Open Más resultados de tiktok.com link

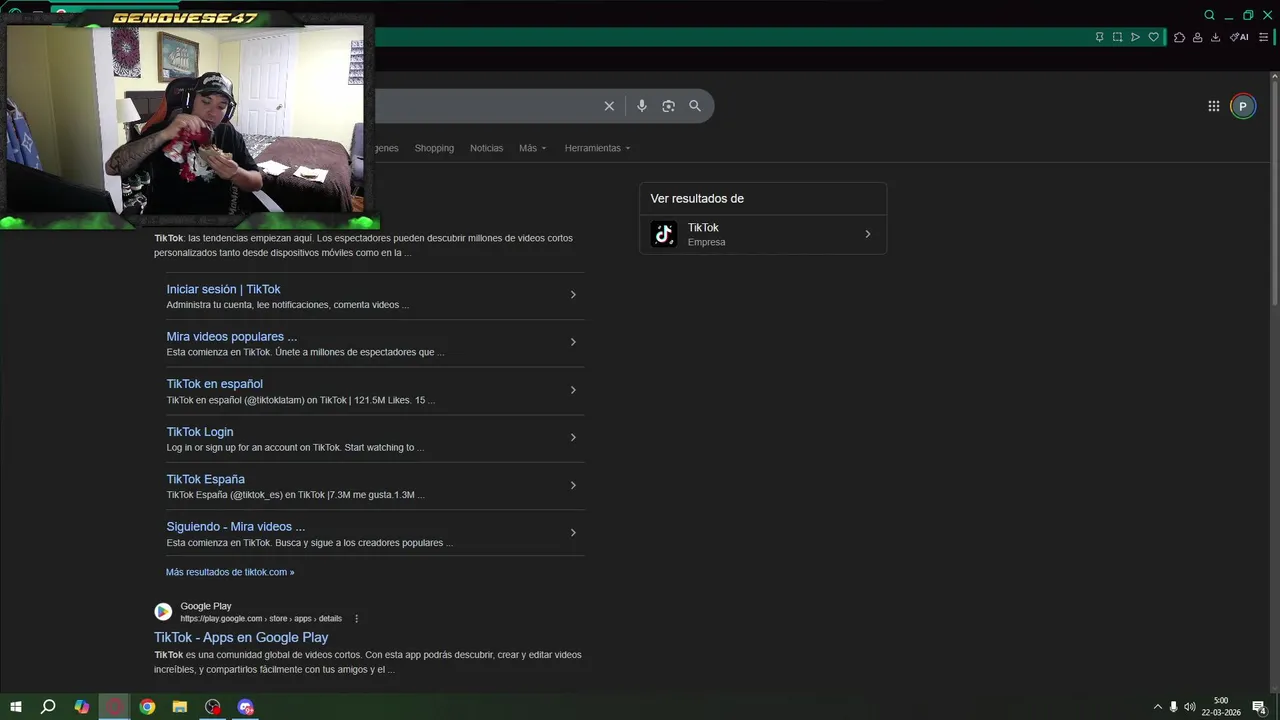230,572
